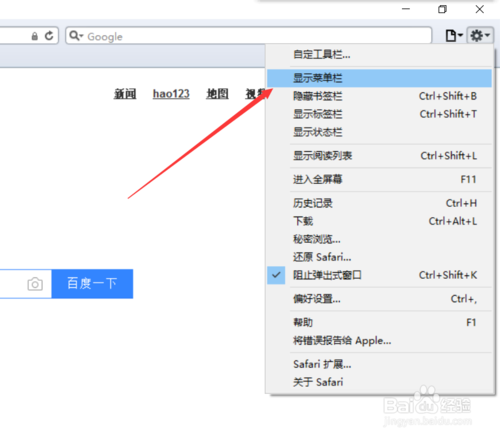Choose 显示标签栏 option
This screenshot has height=439, width=500.
click(379, 114)
